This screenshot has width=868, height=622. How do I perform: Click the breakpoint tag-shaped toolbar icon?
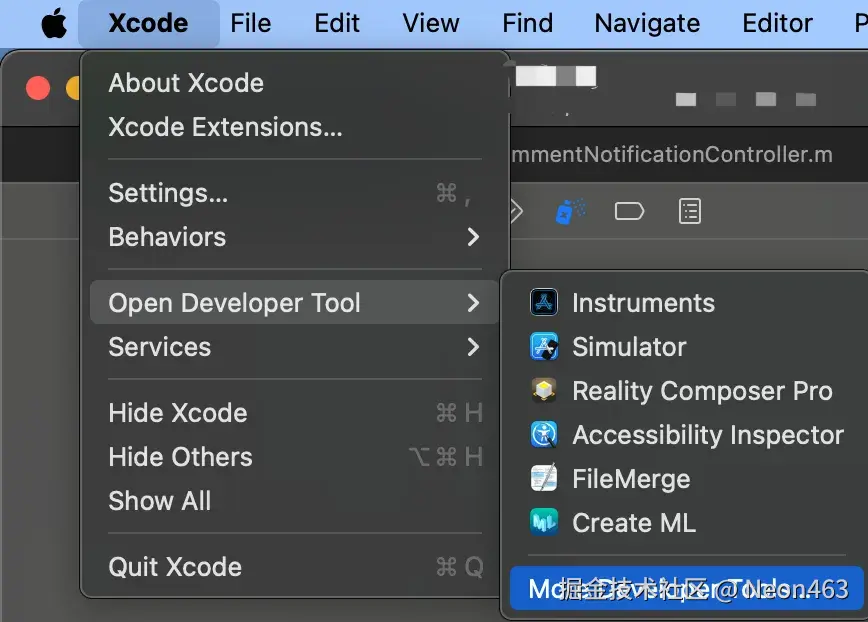click(629, 211)
